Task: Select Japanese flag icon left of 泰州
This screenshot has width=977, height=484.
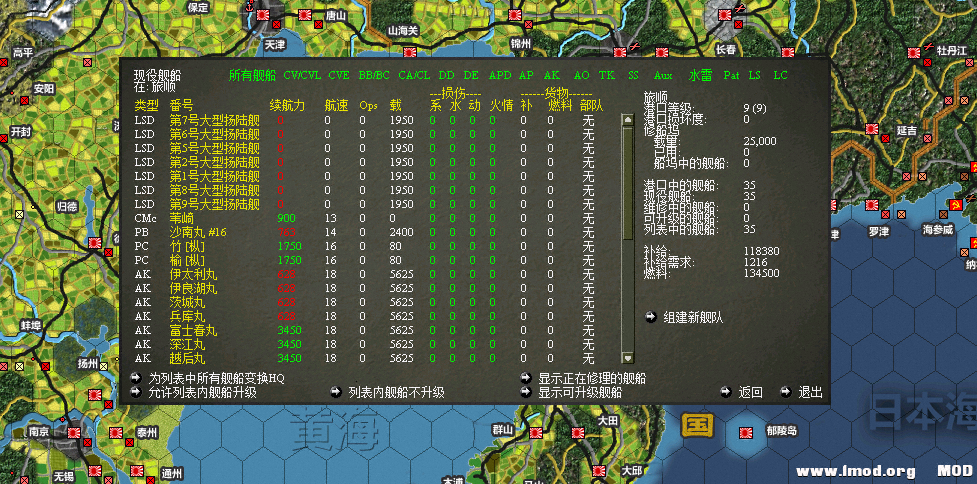Action: click(115, 432)
